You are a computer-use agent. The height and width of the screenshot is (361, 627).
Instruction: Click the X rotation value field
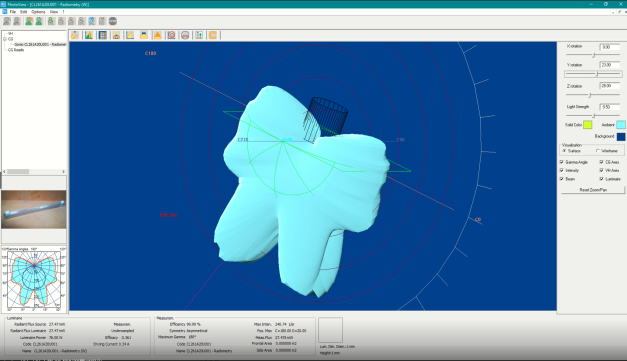point(609,47)
